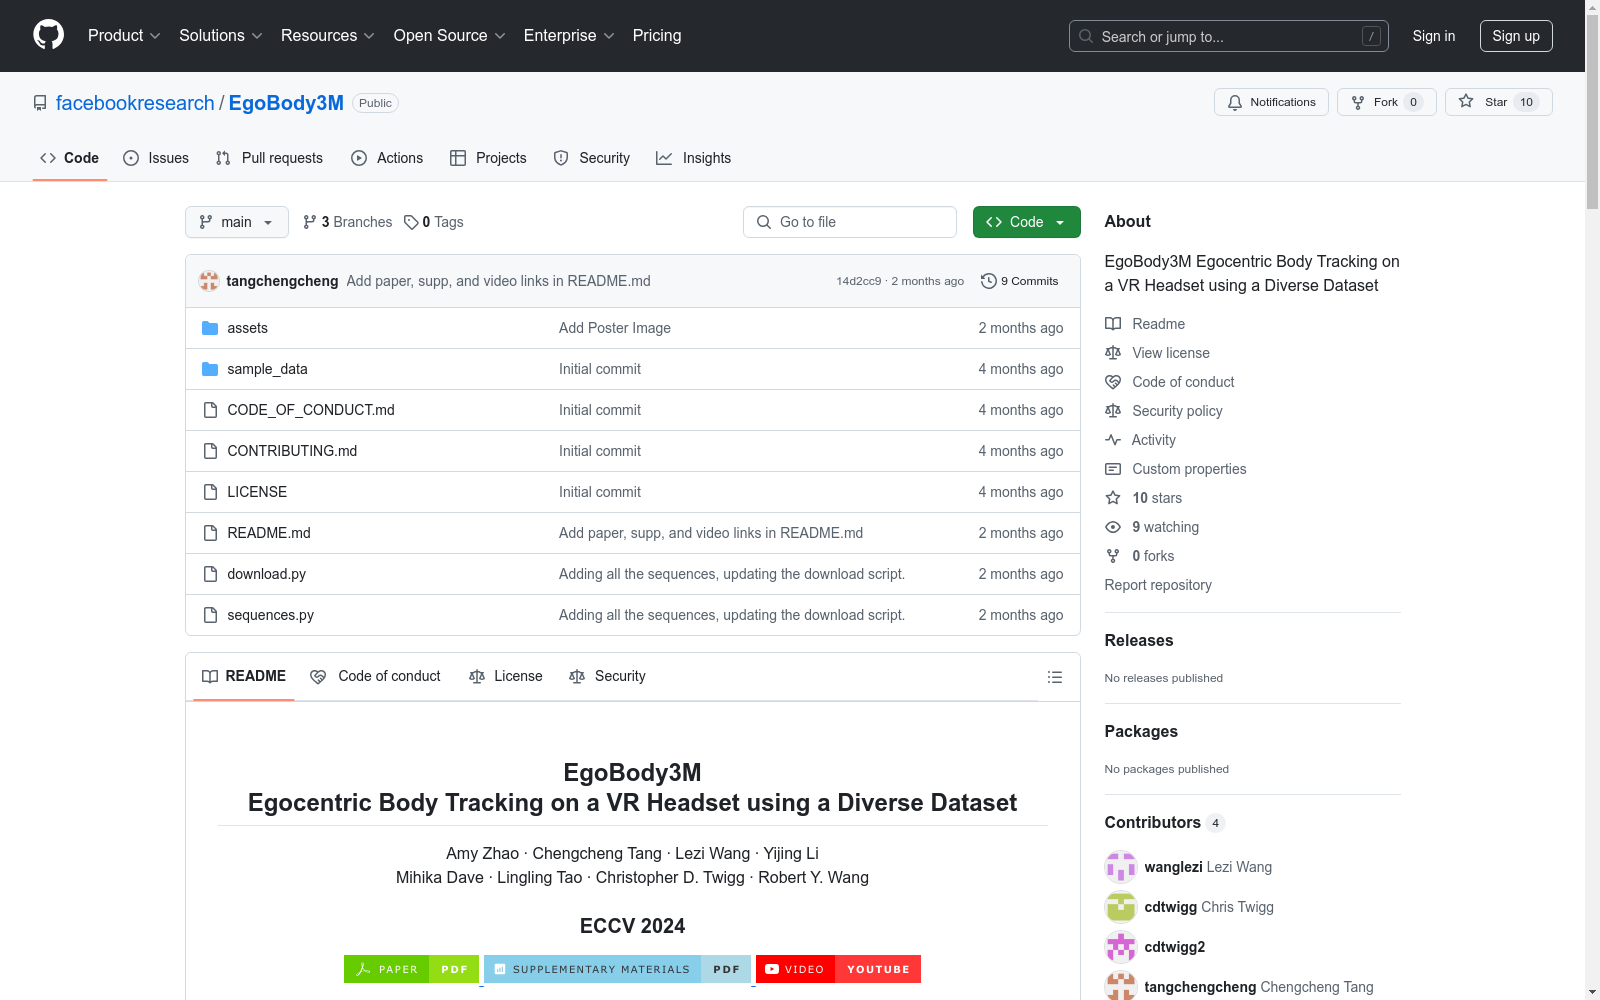This screenshot has width=1600, height=1000.
Task: Open the SUPPLEMENTARY MATERIALS PDF badge
Action: tap(617, 969)
